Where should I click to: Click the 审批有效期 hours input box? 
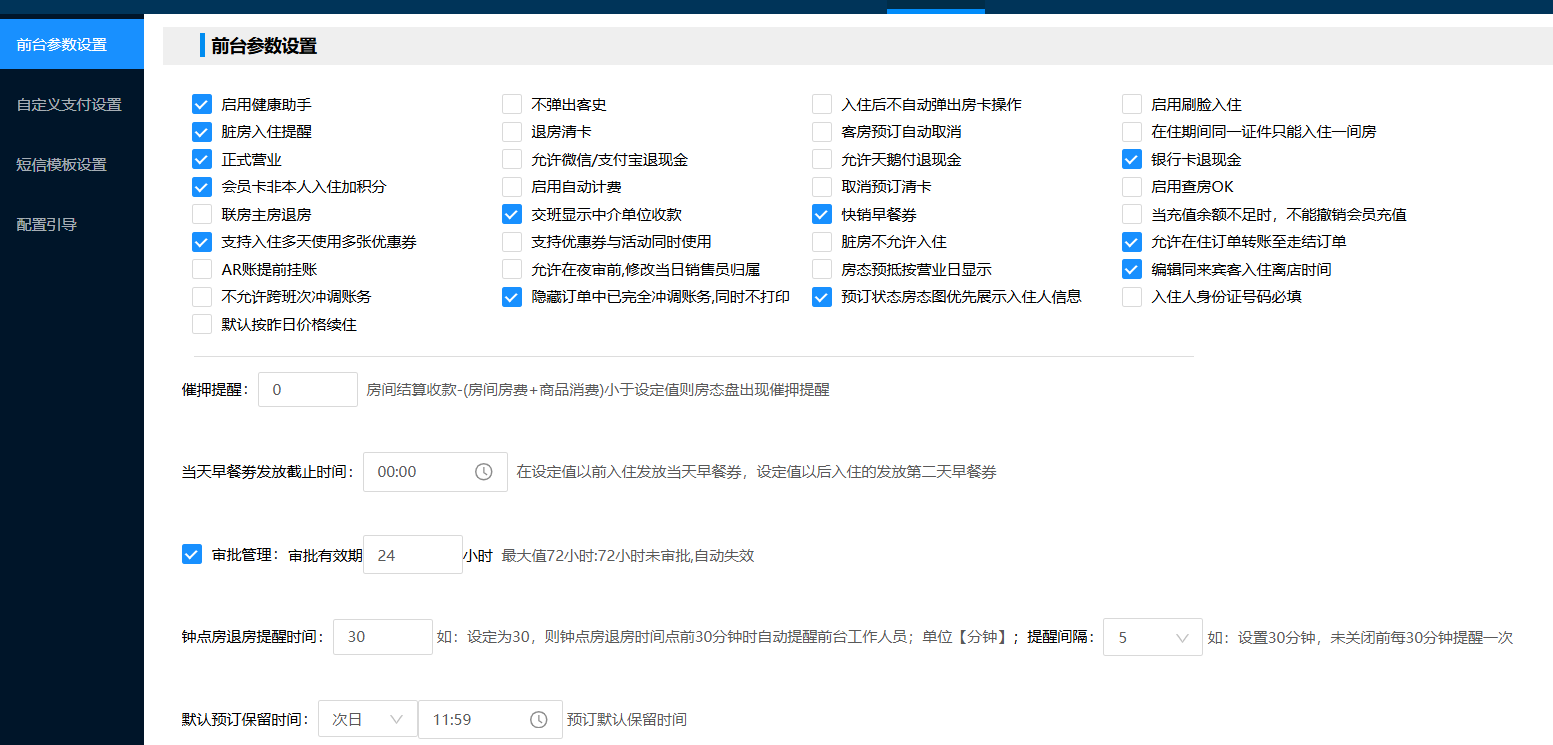click(412, 554)
